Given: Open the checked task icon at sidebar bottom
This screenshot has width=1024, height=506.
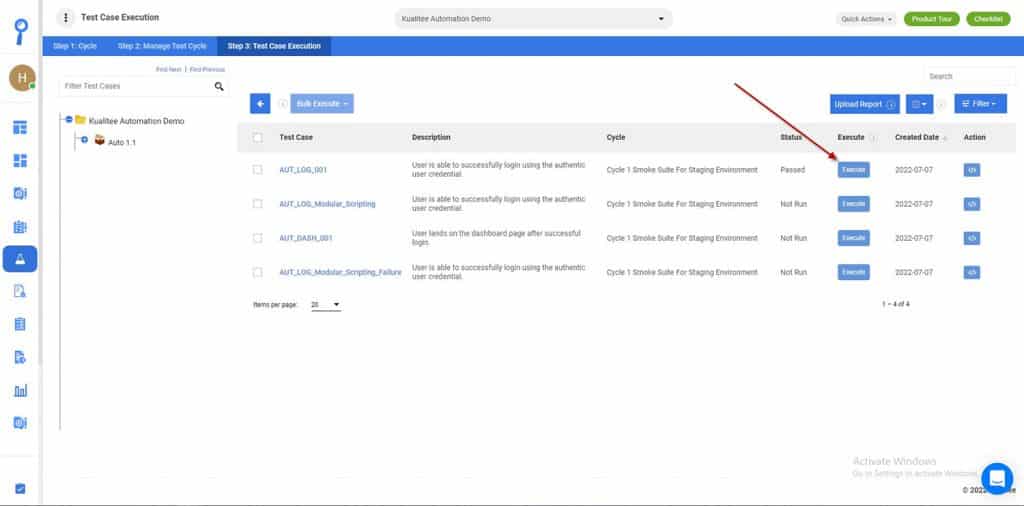Looking at the screenshot, I should 20,488.
